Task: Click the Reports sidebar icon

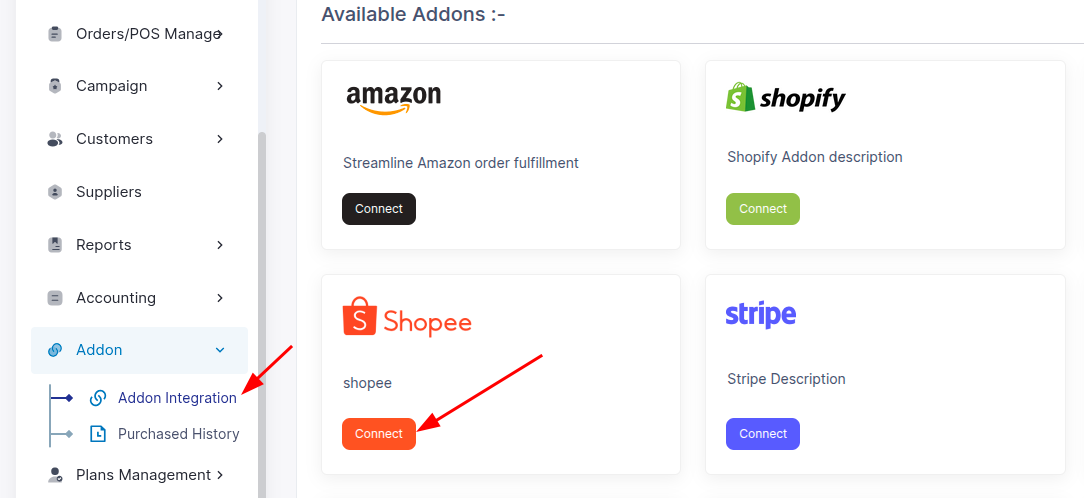Action: 55,245
